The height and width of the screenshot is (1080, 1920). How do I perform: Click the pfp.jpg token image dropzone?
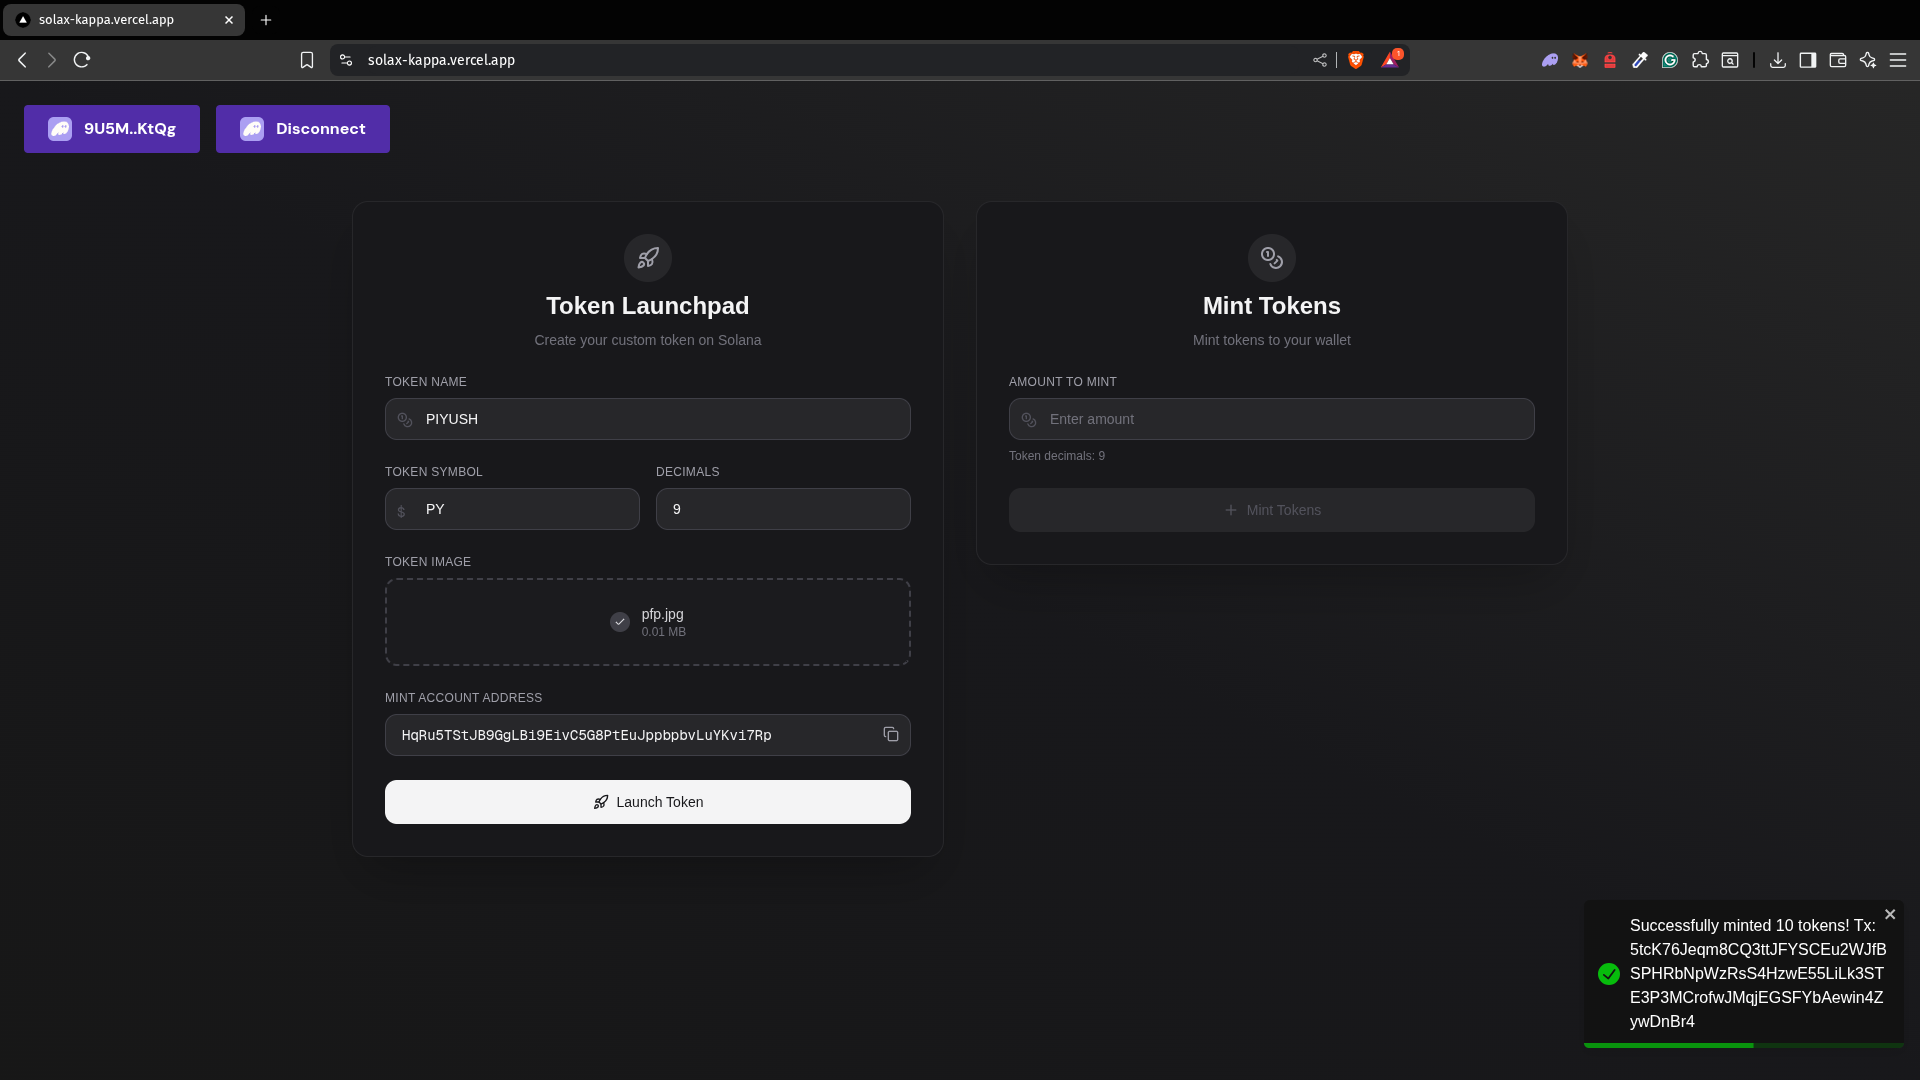click(648, 622)
